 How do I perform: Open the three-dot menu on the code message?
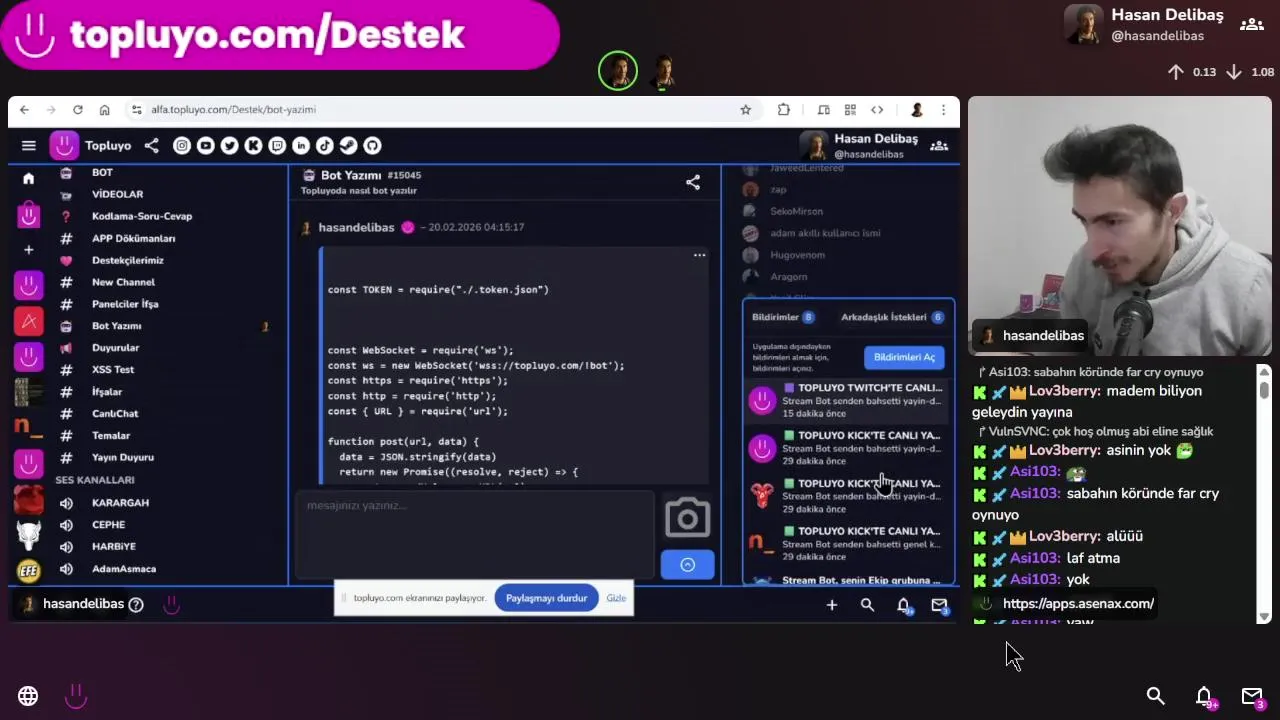699,255
